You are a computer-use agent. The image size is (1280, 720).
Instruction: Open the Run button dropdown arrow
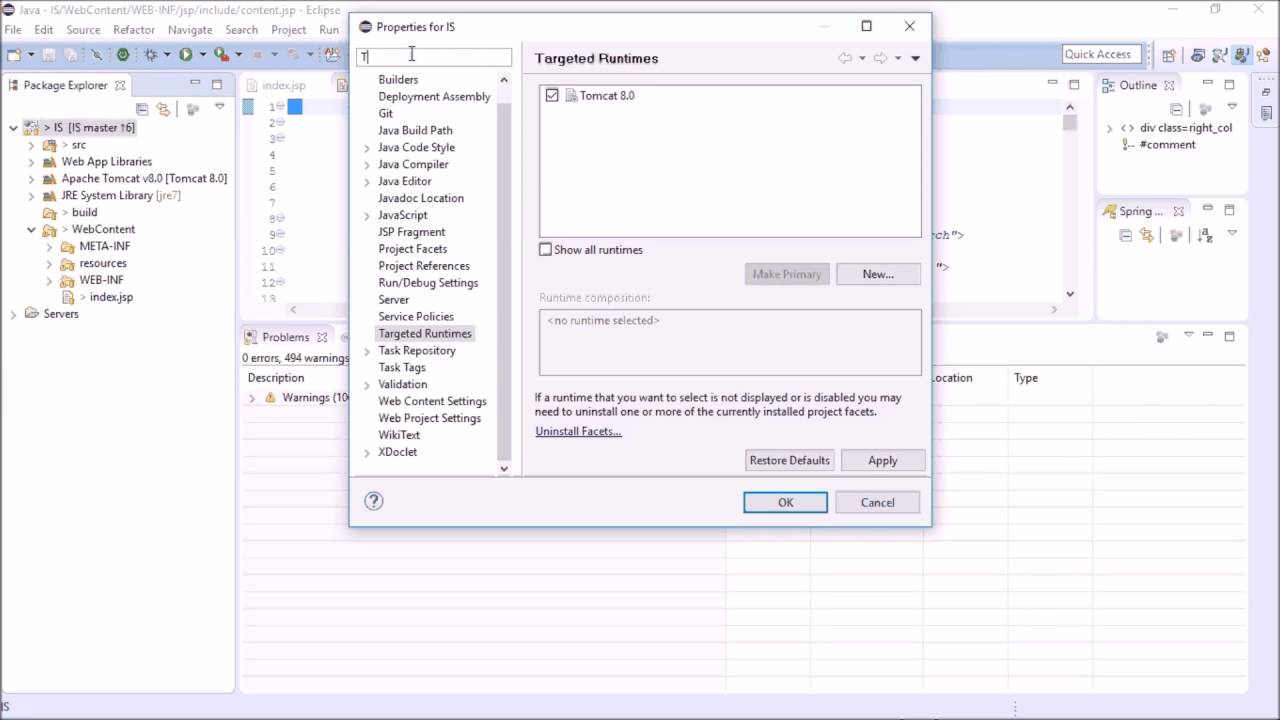tap(202, 55)
